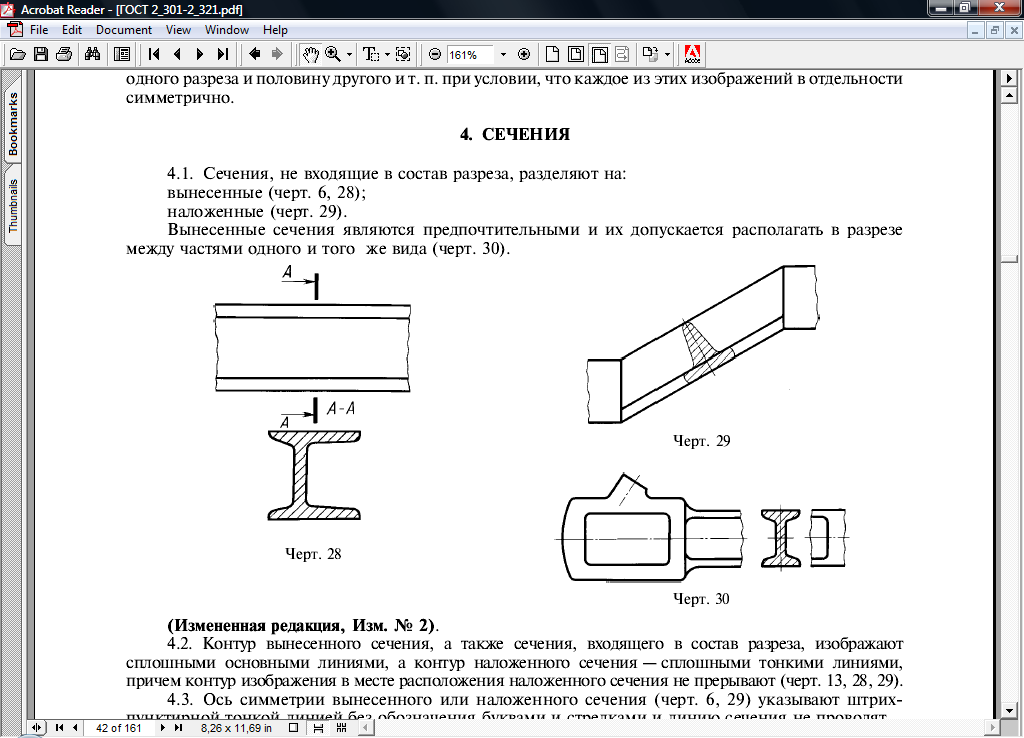This screenshot has height=738, width=1024.
Task: Save a copy with the floppy disk icon
Action: click(x=40, y=54)
